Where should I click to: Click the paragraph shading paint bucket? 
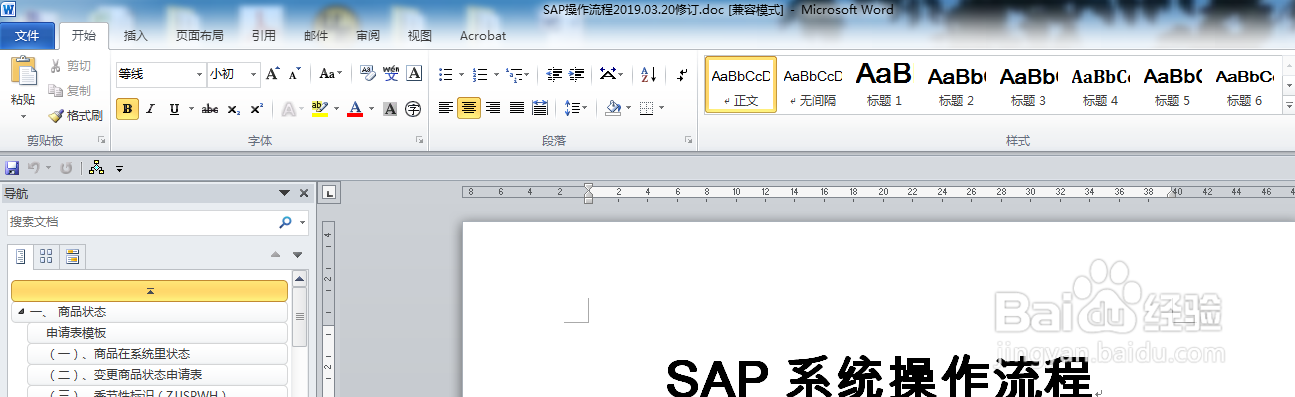[x=613, y=108]
